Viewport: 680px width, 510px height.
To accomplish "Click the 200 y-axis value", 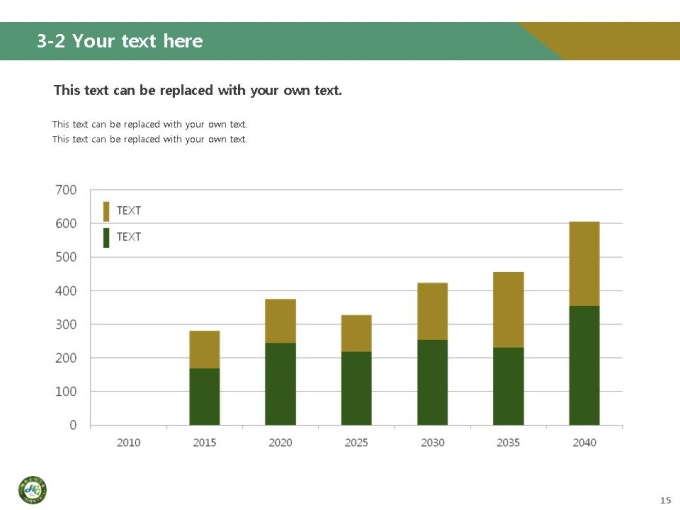I will 66,358.
